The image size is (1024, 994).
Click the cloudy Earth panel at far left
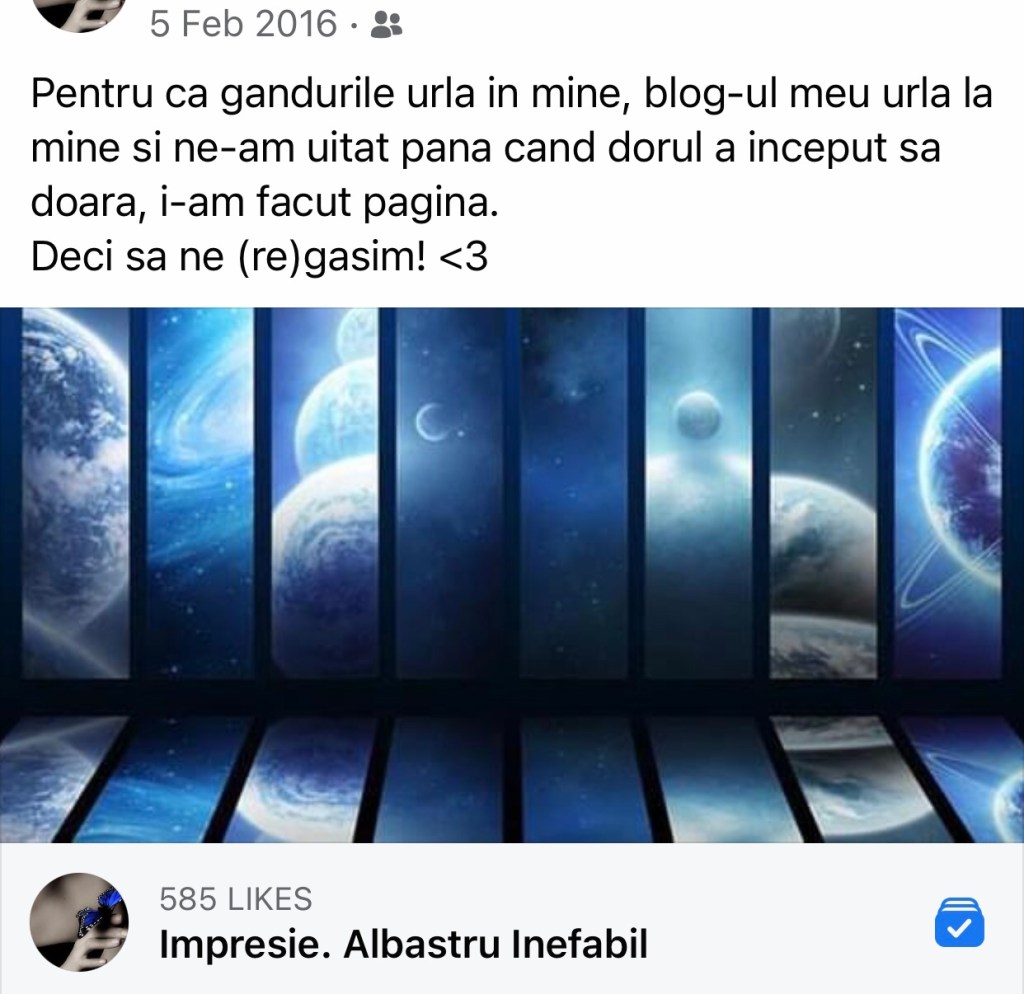76,493
